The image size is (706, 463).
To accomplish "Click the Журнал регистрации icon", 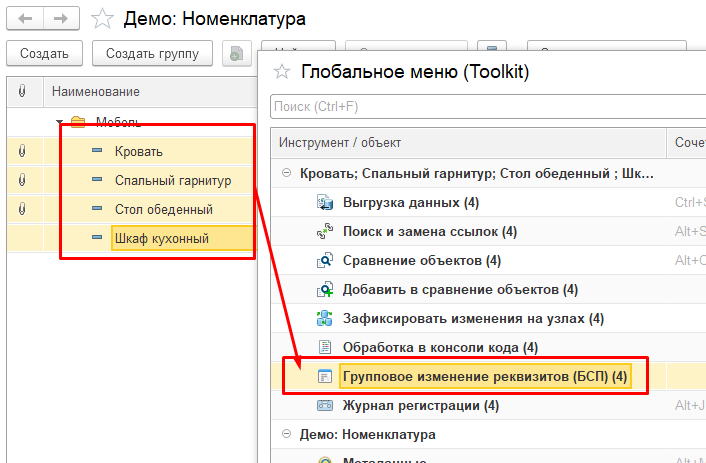I will point(324,406).
